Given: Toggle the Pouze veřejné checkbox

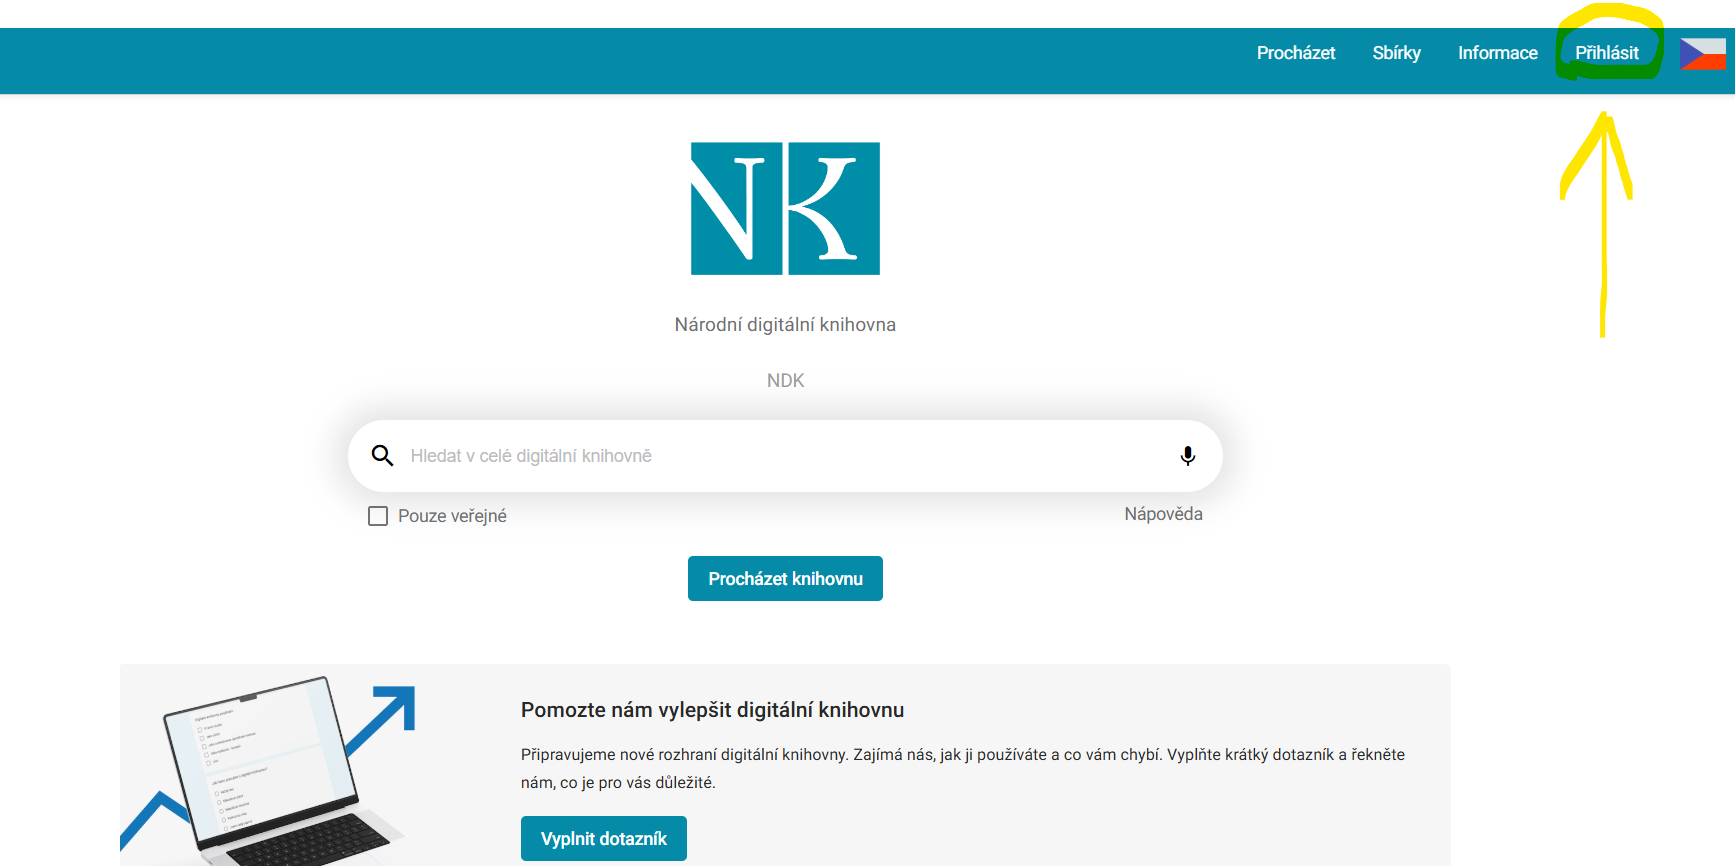Looking at the screenshot, I should tap(378, 516).
